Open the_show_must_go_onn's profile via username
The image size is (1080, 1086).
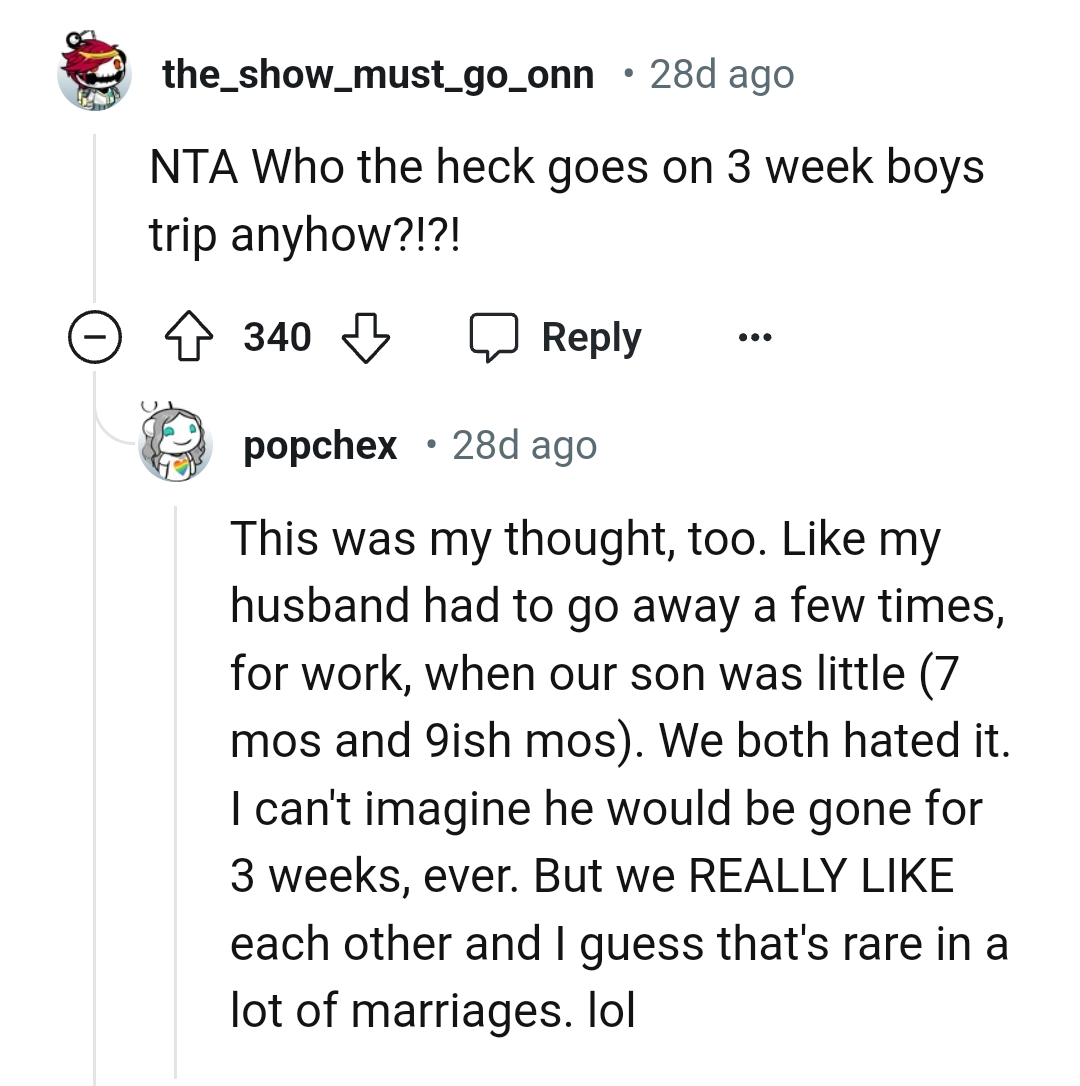(380, 72)
